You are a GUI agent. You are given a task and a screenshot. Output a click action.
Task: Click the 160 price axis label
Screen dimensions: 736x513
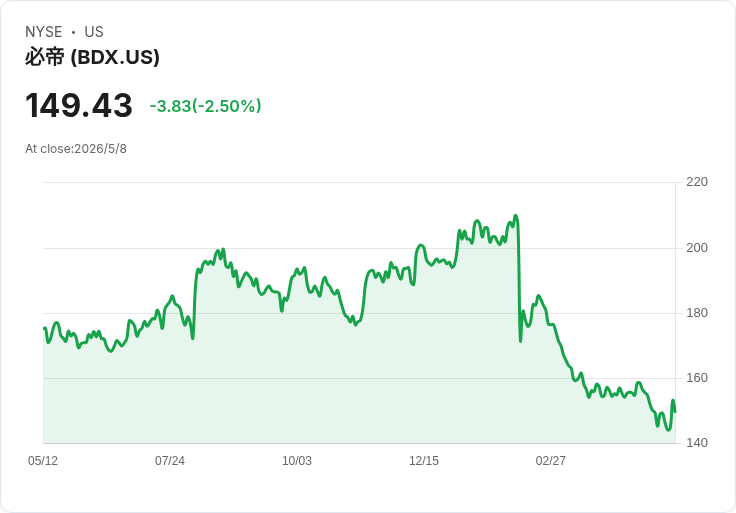coord(697,378)
